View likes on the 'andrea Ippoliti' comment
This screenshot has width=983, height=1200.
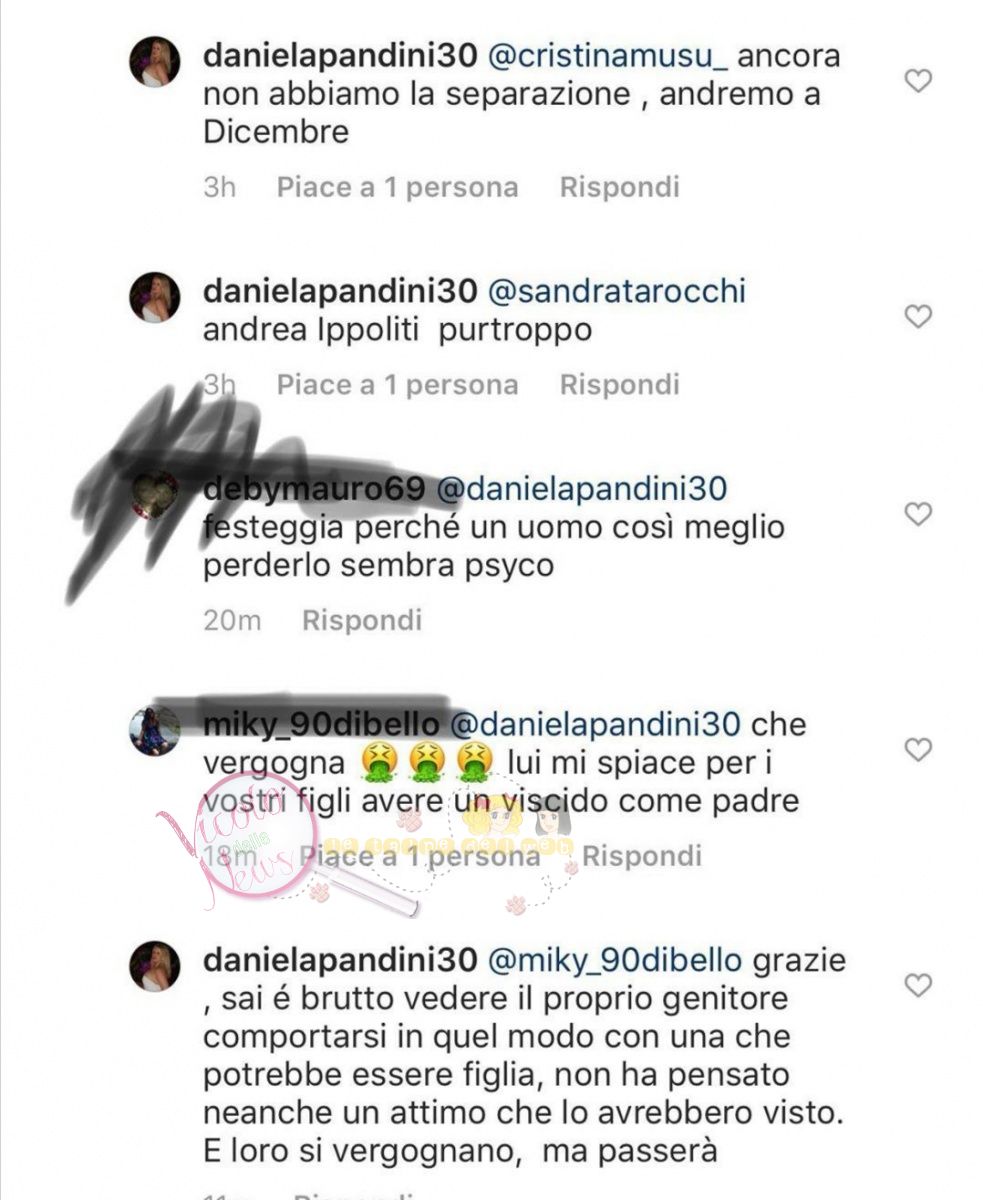coord(397,384)
